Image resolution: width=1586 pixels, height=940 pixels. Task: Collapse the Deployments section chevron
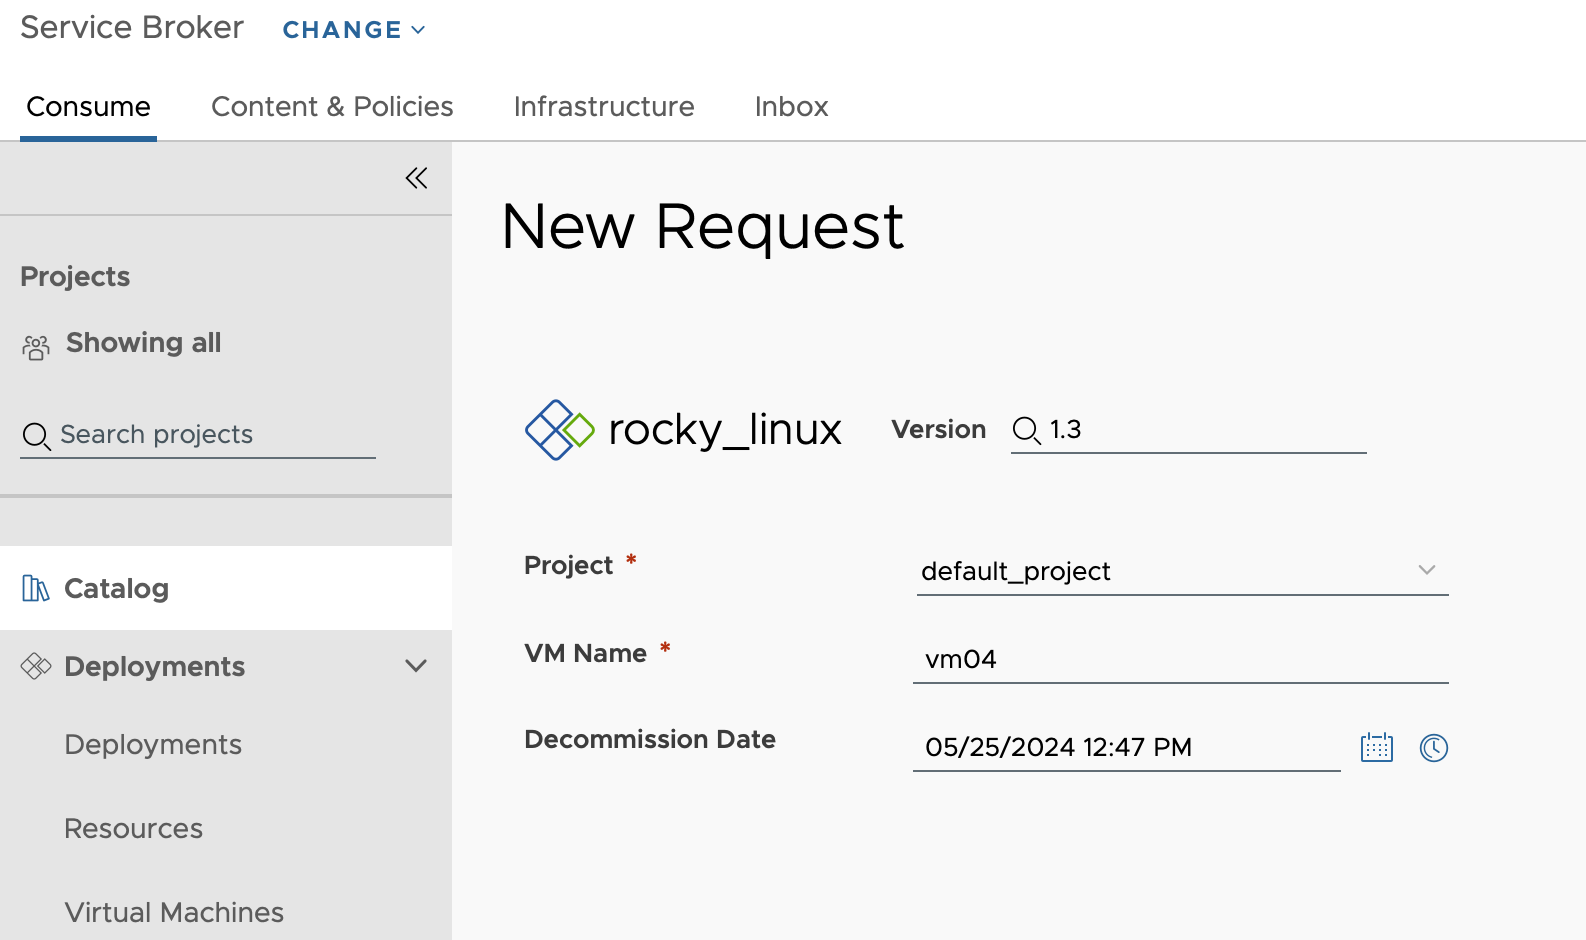pos(416,666)
